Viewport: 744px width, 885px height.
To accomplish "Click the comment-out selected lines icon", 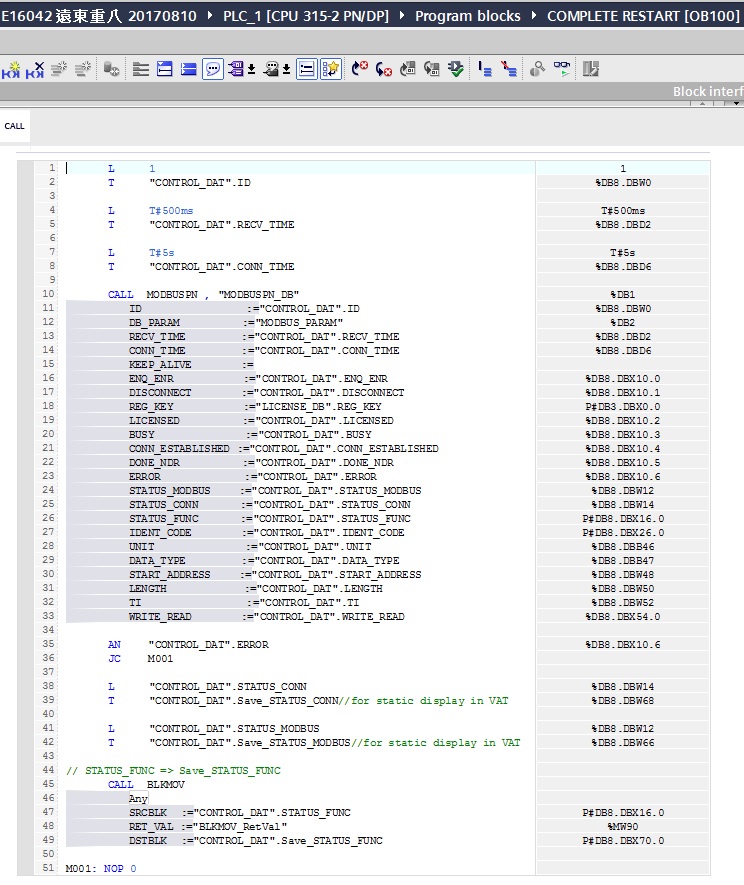I will point(485,69).
